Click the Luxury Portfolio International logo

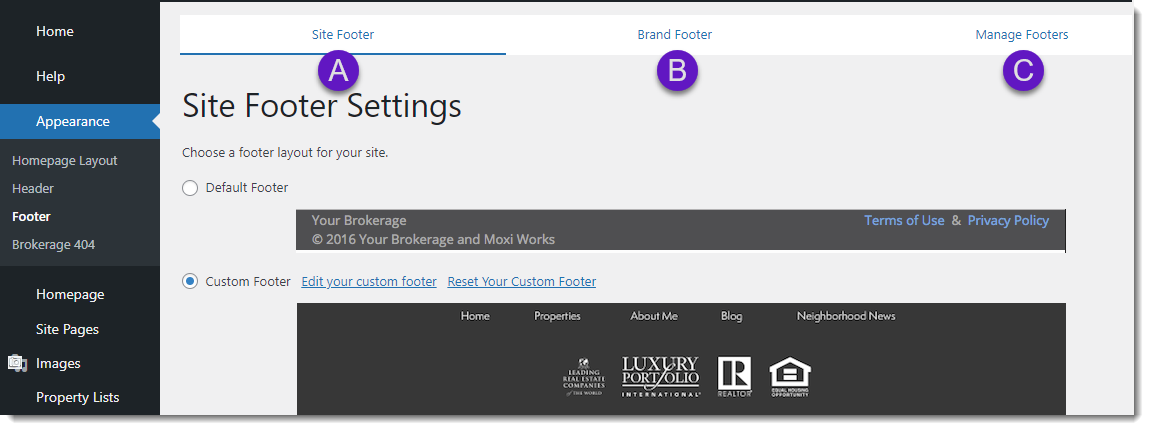tap(660, 376)
